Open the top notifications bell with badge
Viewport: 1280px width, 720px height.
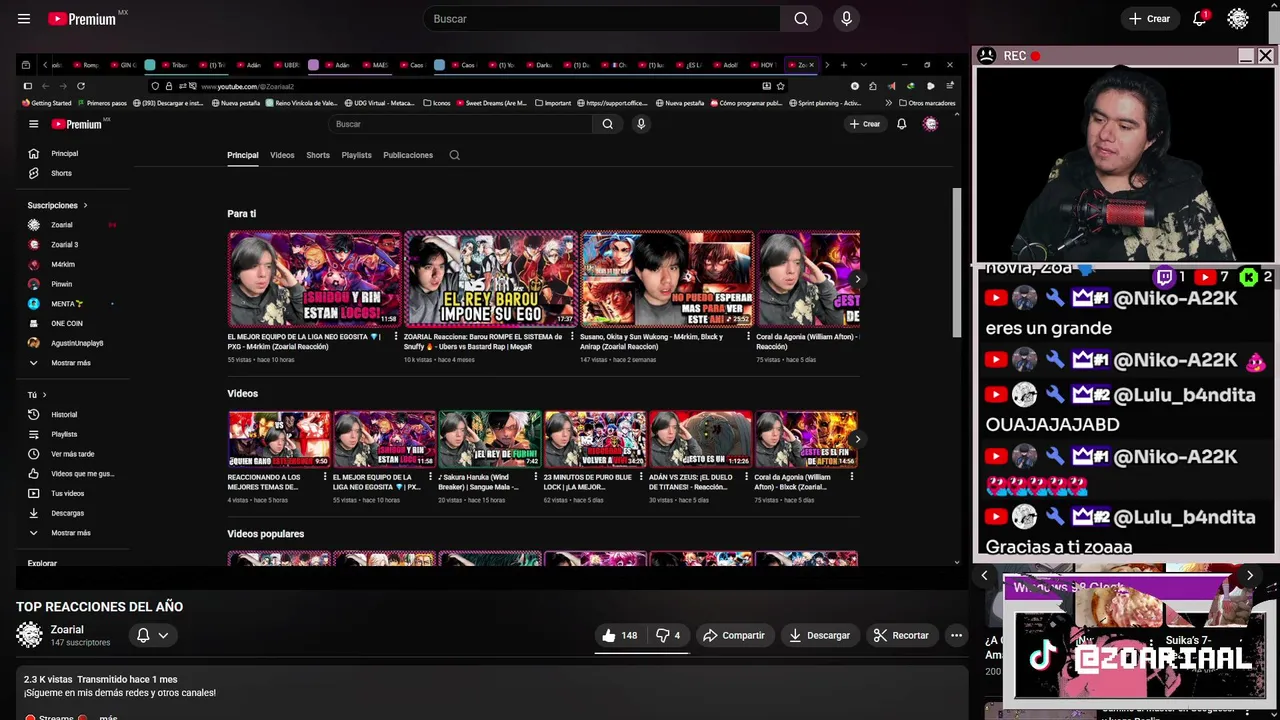point(1200,19)
